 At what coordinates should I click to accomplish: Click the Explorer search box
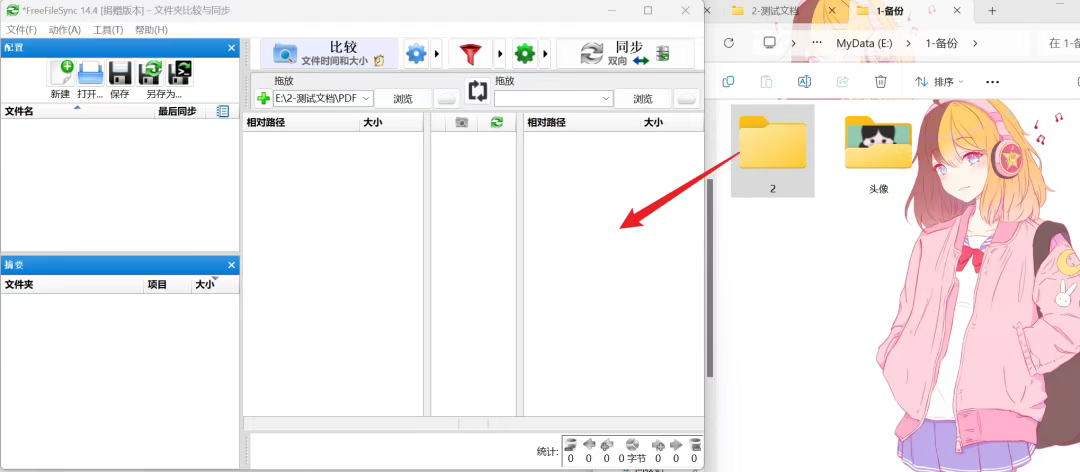tap(1059, 43)
